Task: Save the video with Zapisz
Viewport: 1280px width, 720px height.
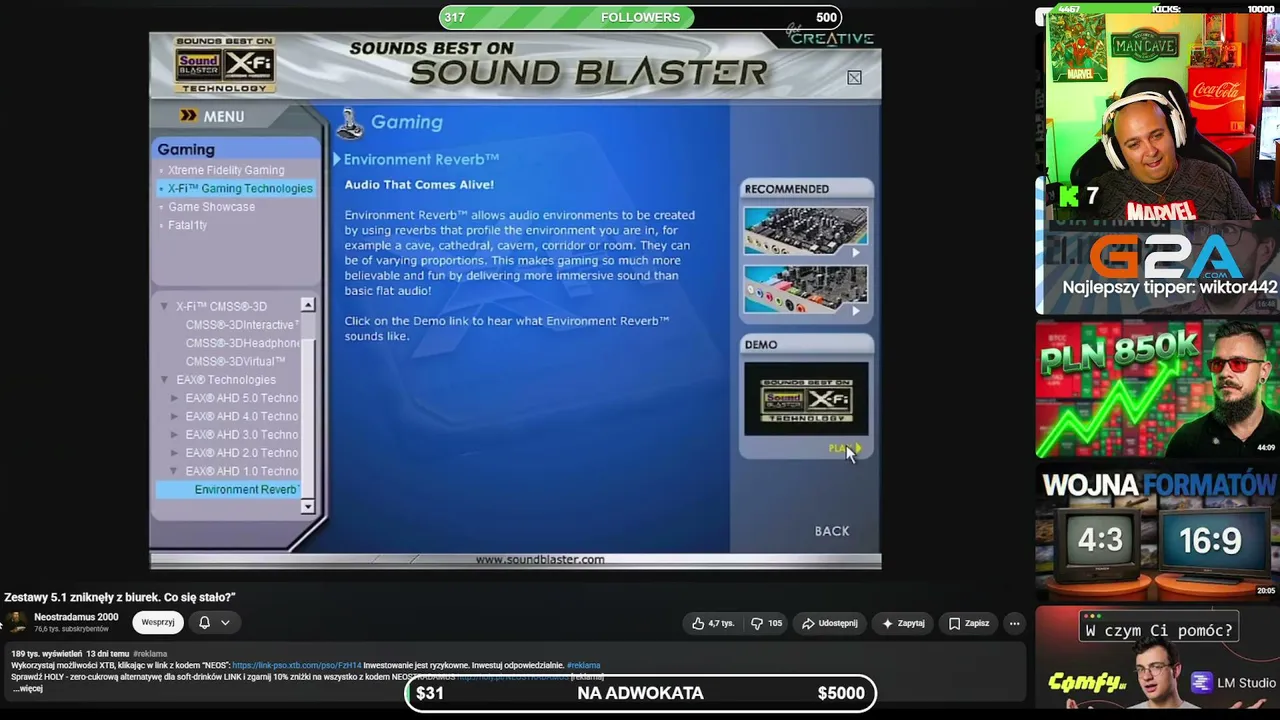Action: pos(968,623)
